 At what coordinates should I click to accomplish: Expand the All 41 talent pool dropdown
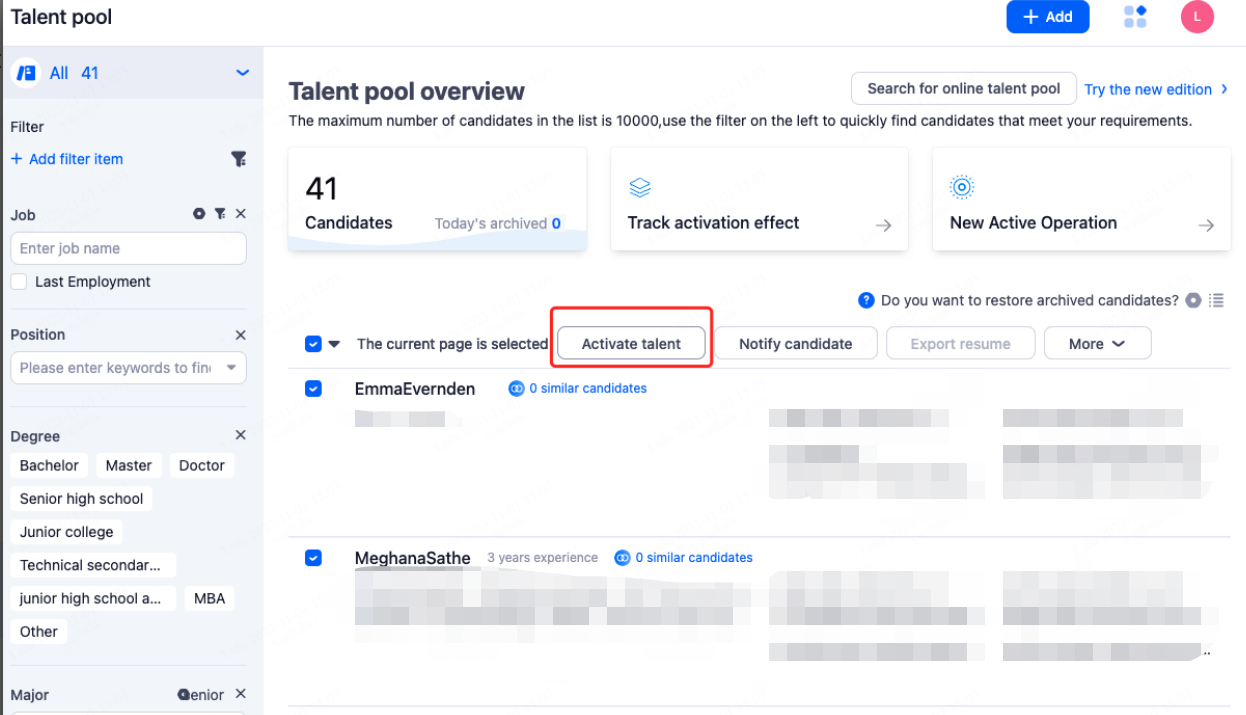tap(241, 73)
